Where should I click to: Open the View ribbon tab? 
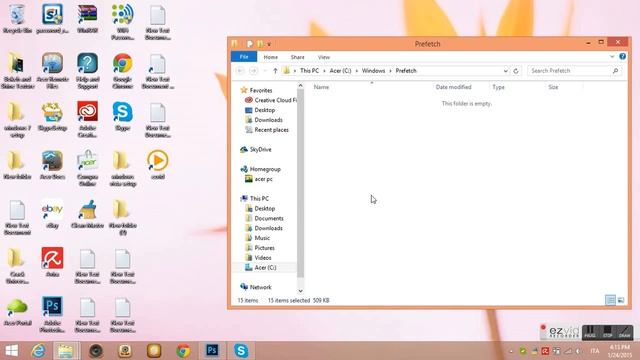pos(324,57)
